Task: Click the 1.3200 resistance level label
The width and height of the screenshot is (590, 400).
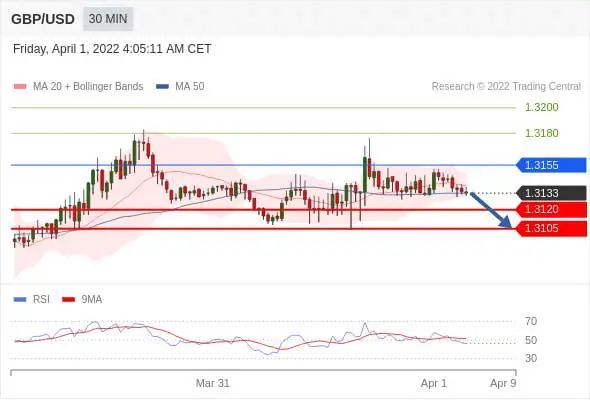Action: click(x=541, y=107)
